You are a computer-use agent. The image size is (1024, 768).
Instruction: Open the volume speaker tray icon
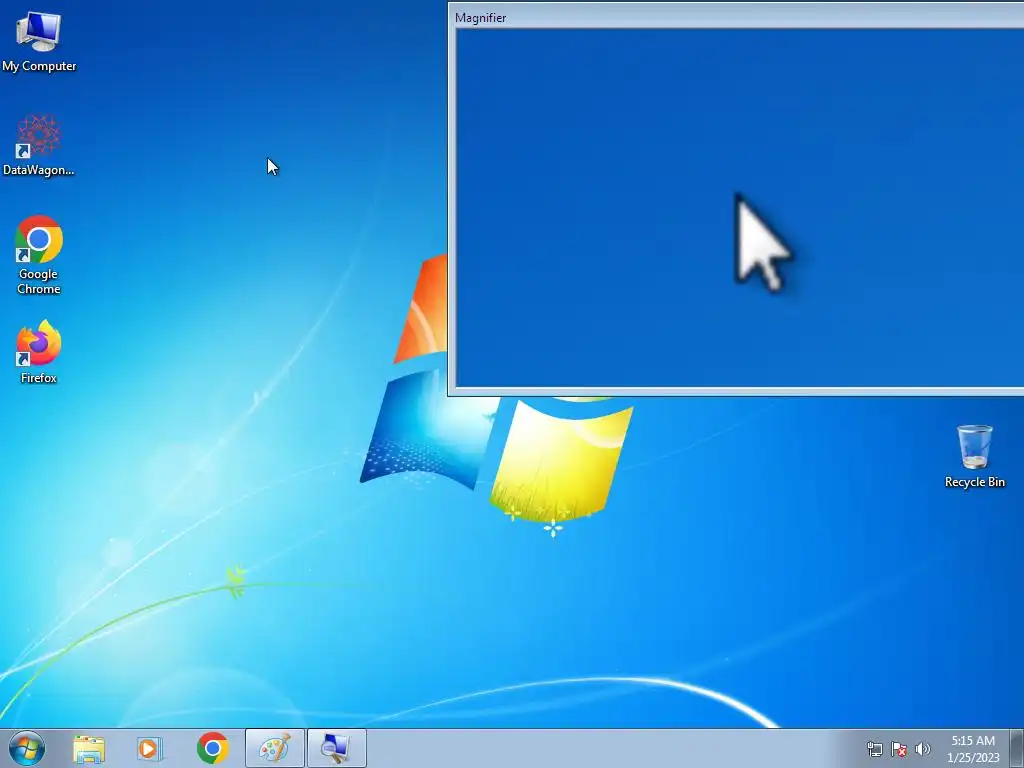coord(923,749)
